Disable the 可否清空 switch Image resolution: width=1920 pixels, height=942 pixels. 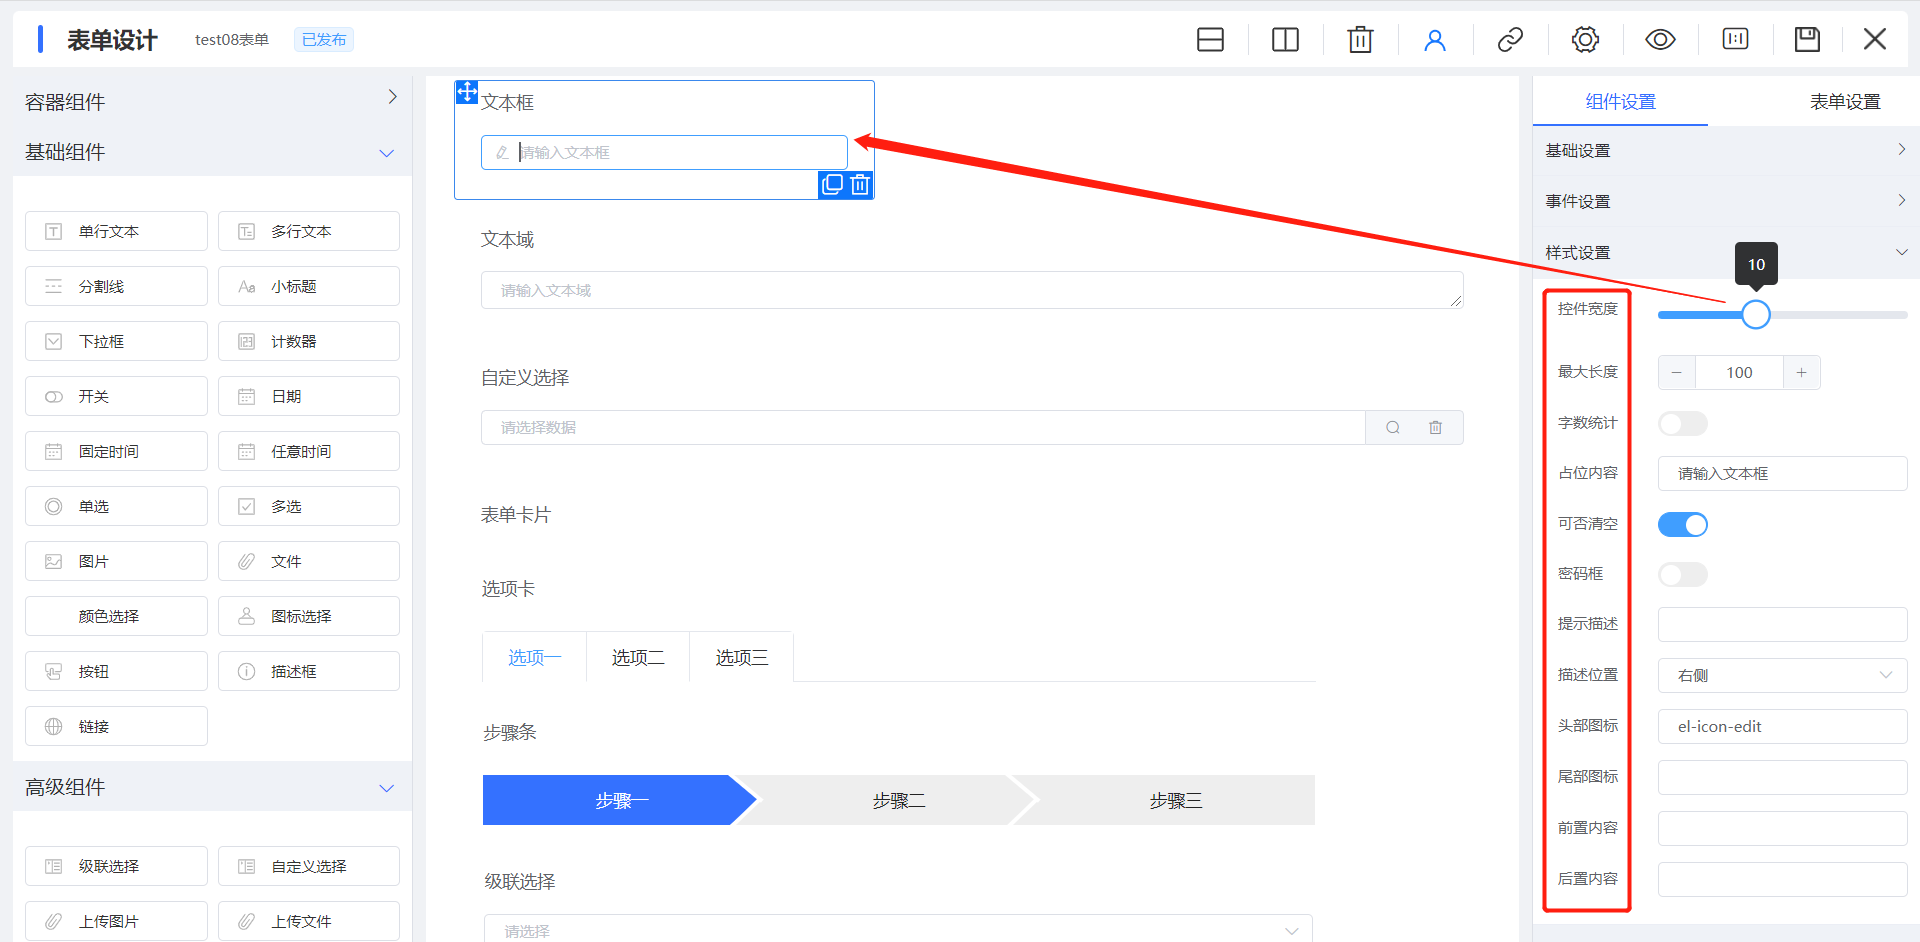point(1683,524)
